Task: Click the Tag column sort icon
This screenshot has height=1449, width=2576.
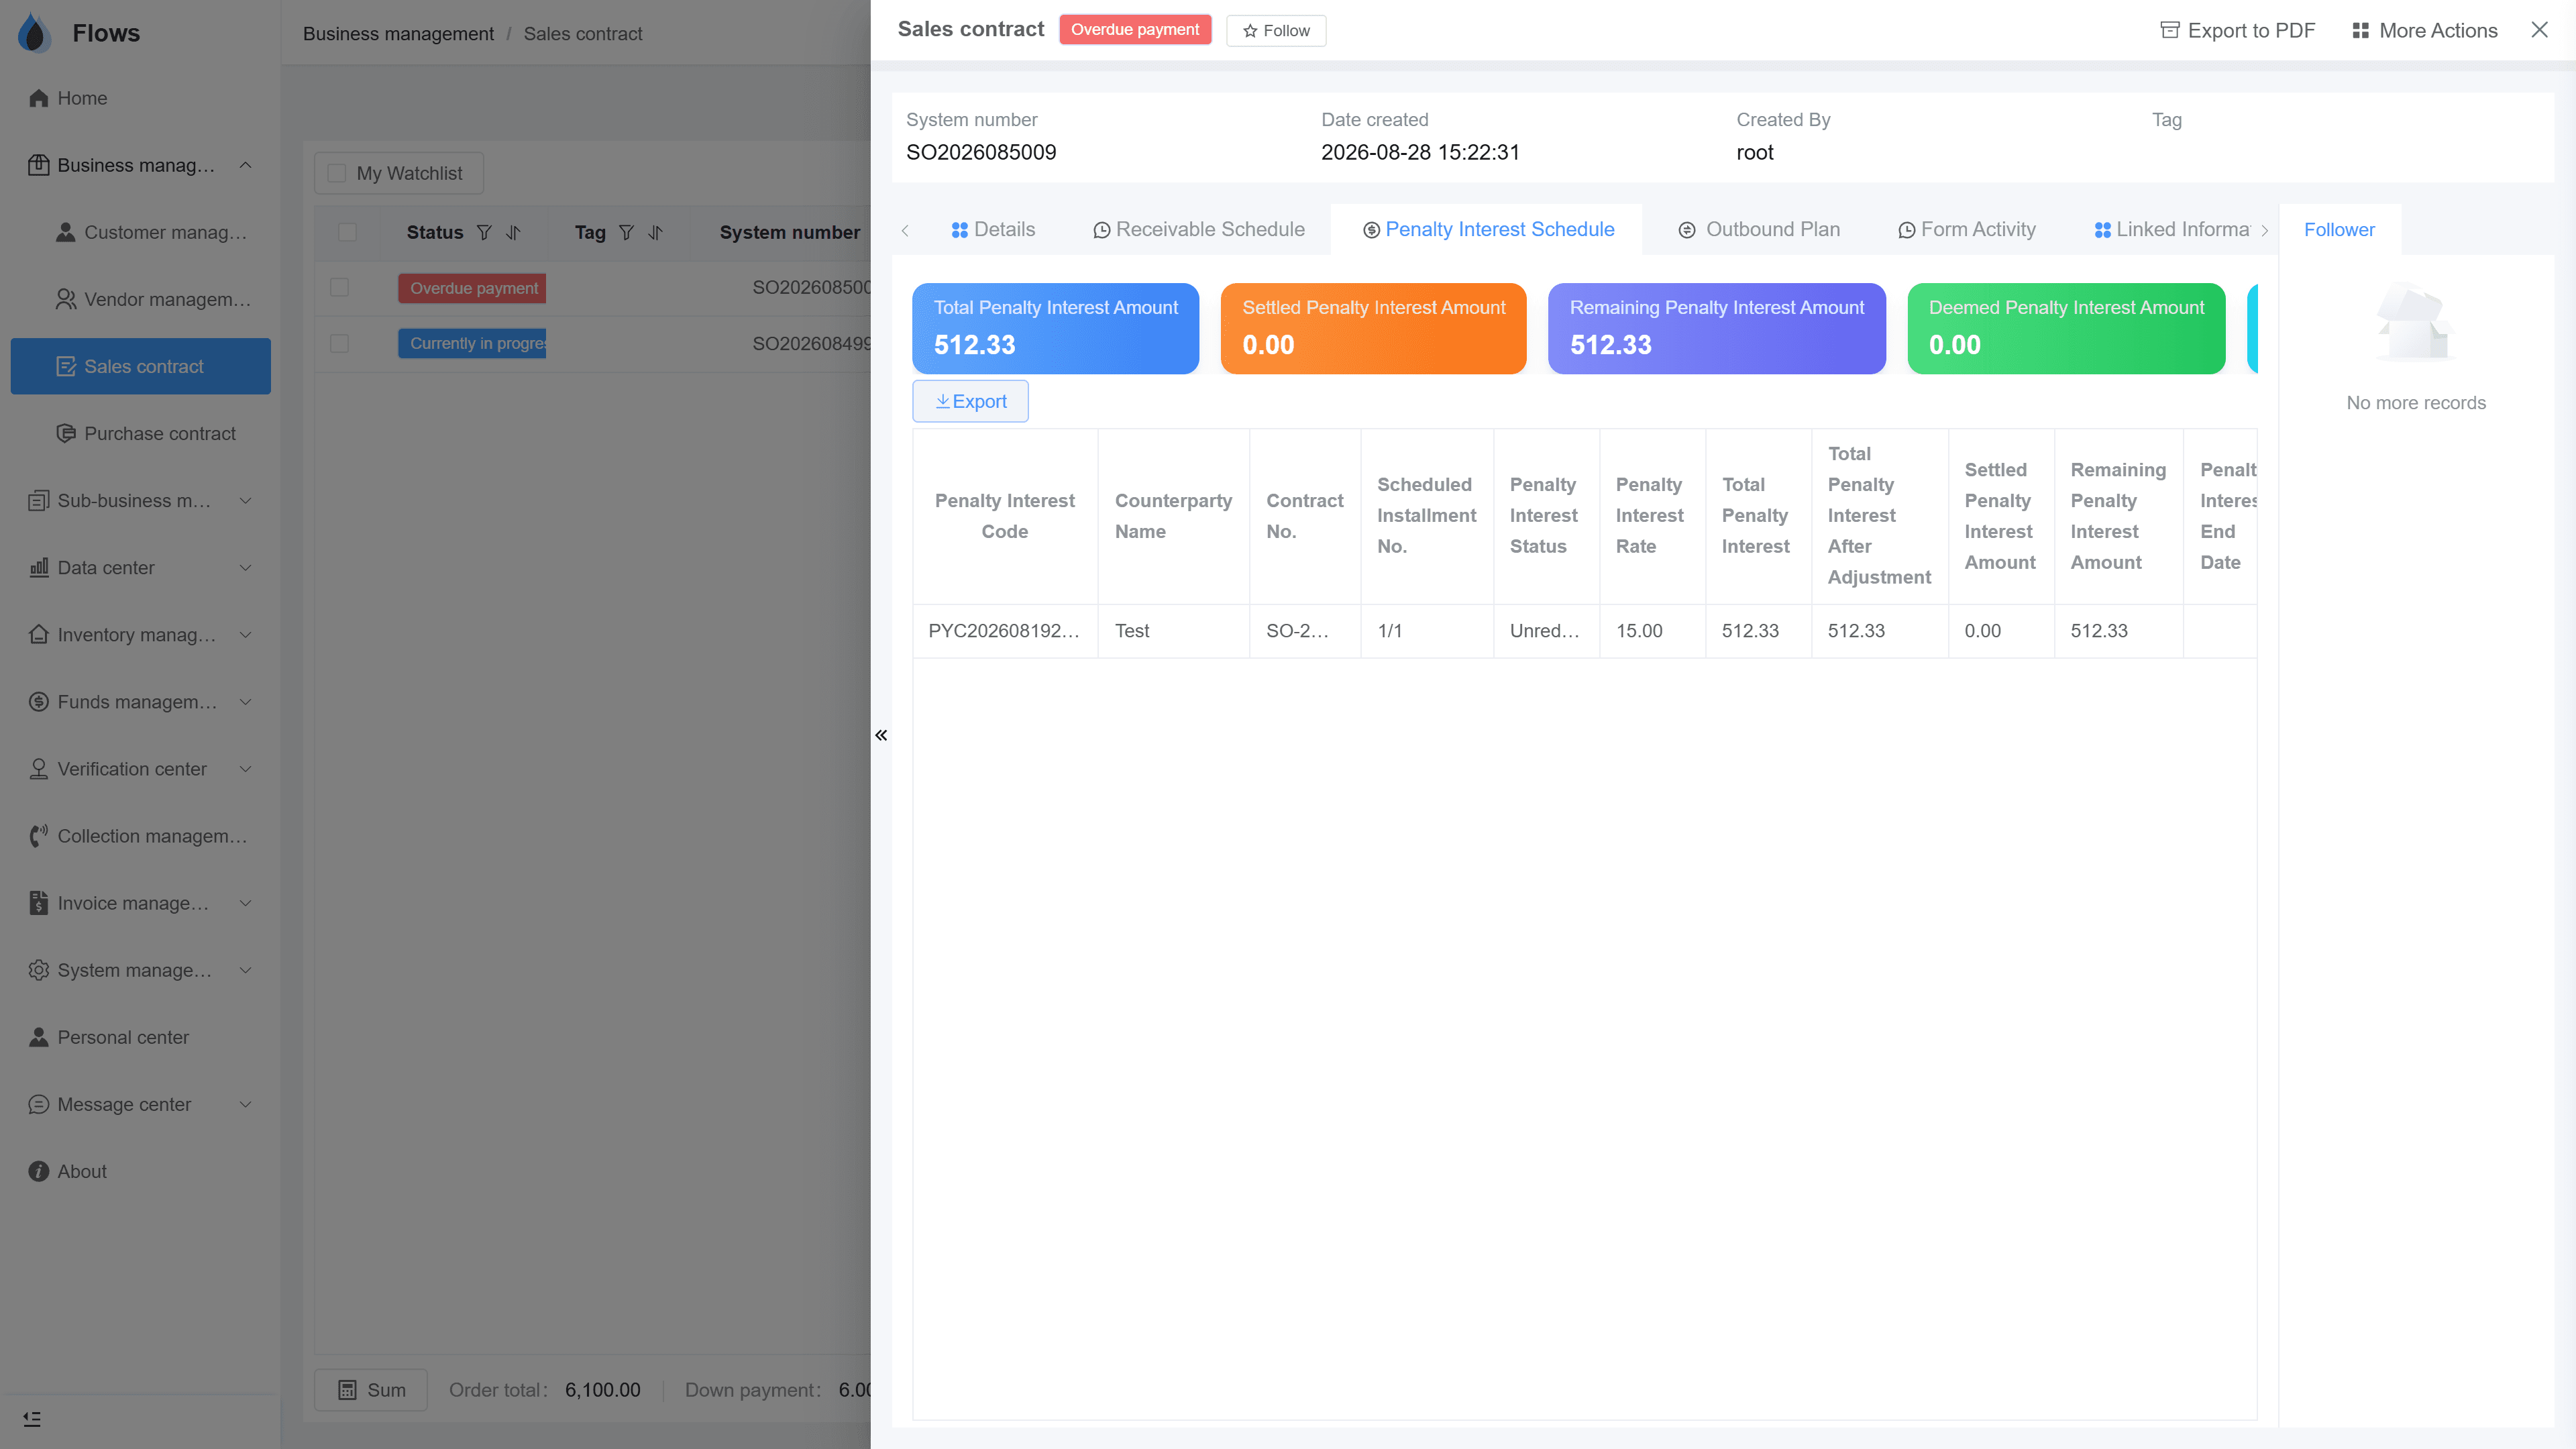Action: point(655,232)
